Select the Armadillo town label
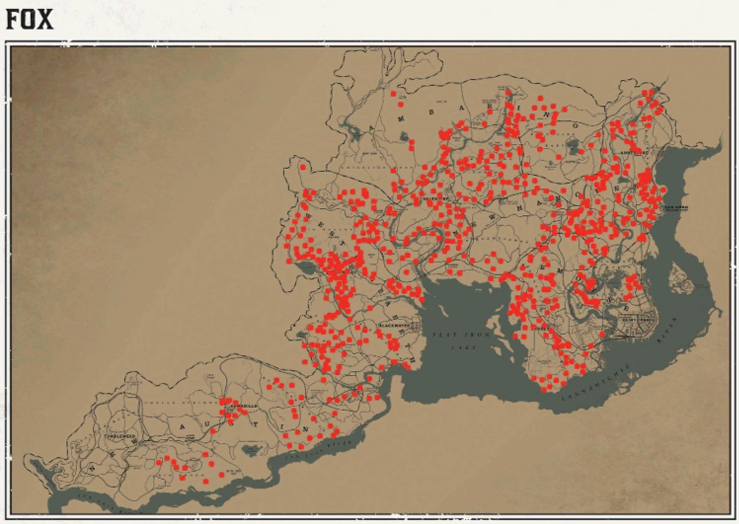739x524 pixels. (242, 406)
